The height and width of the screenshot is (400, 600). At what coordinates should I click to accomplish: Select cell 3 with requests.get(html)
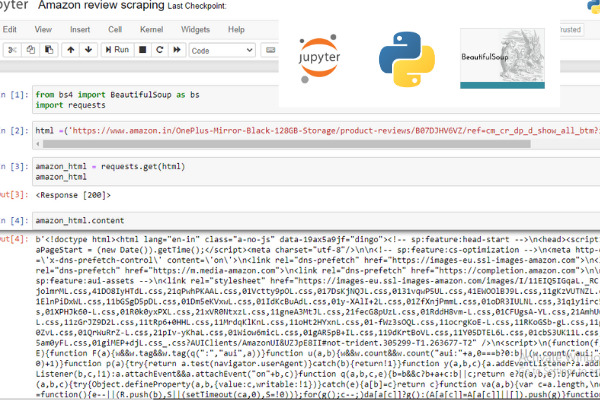[316, 171]
